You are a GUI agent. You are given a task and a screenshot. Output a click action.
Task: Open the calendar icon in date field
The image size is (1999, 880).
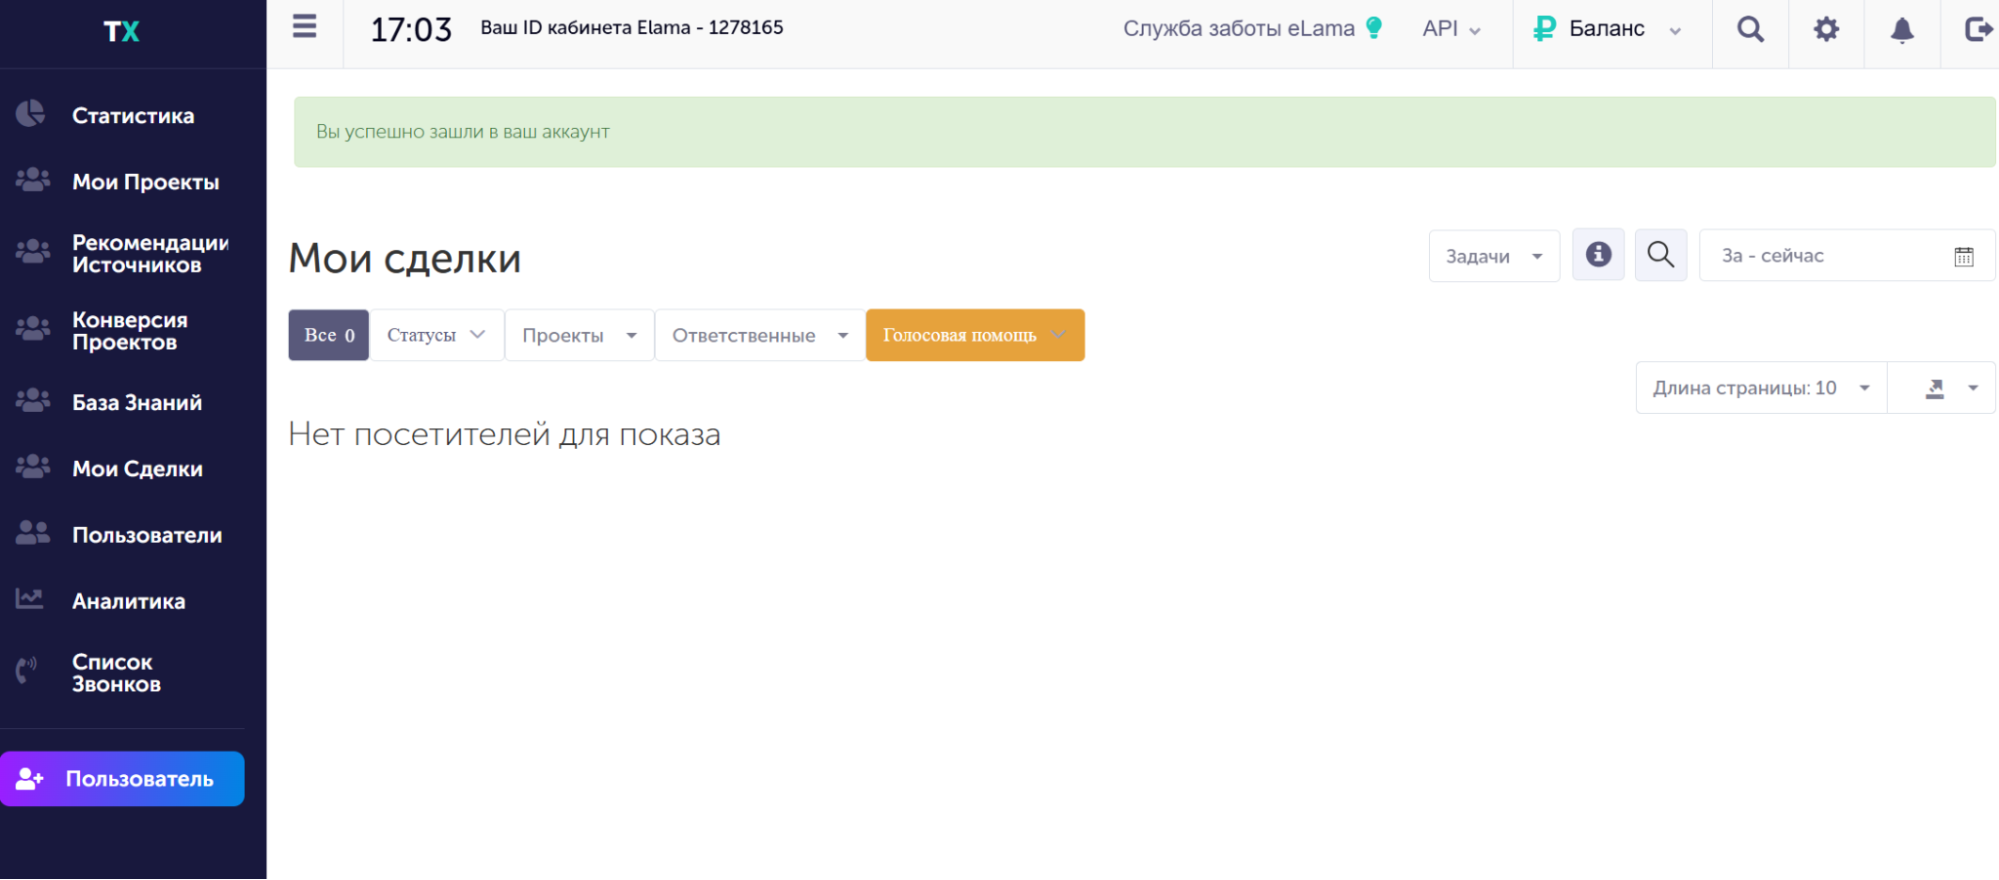[1963, 256]
